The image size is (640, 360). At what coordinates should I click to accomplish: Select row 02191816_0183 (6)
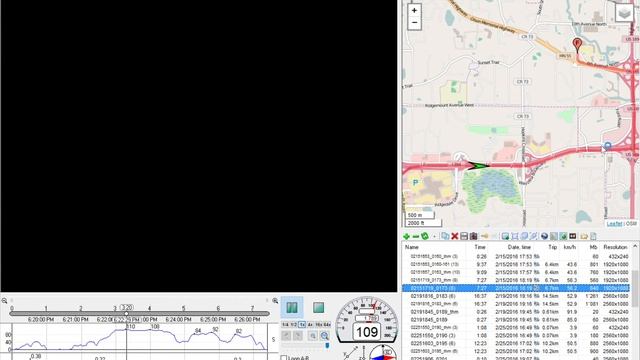[x=516, y=296]
